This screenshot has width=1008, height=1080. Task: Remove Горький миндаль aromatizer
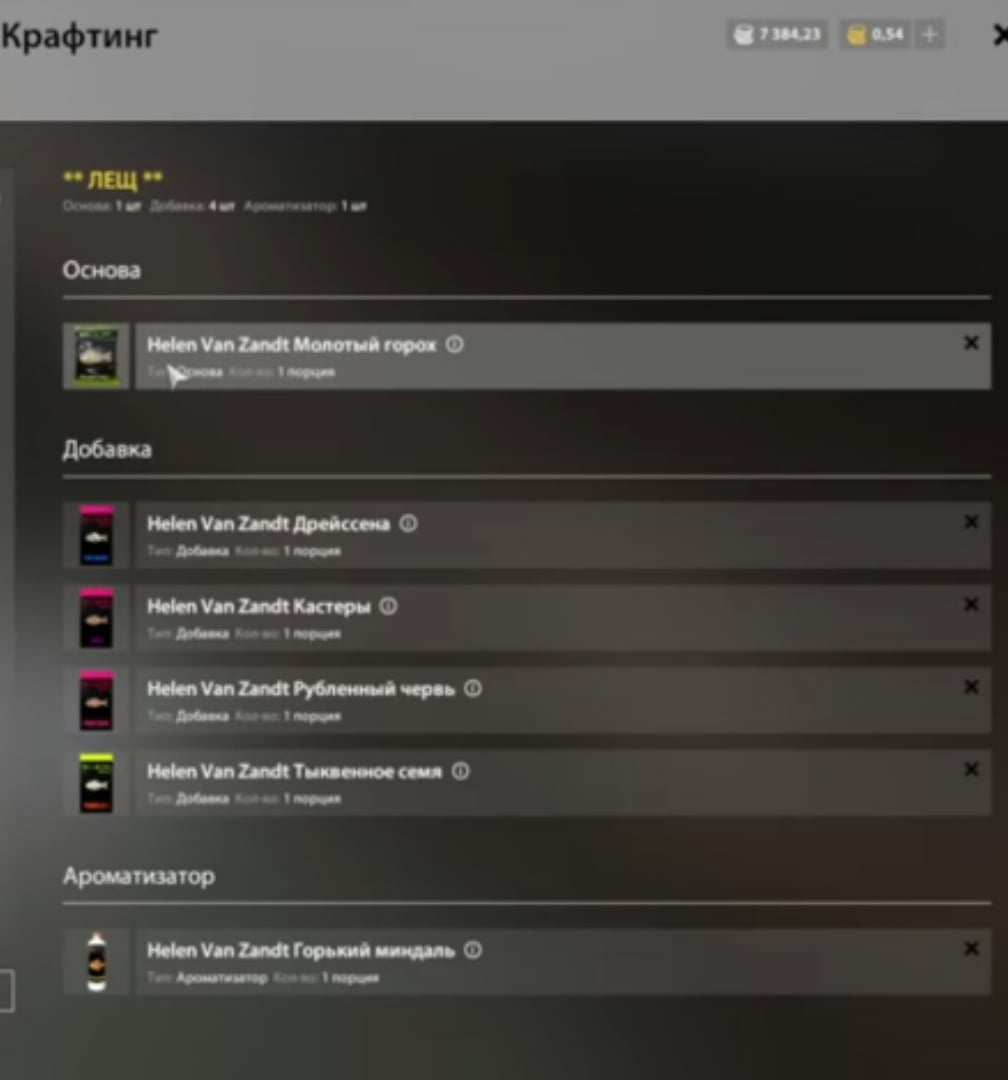(971, 948)
